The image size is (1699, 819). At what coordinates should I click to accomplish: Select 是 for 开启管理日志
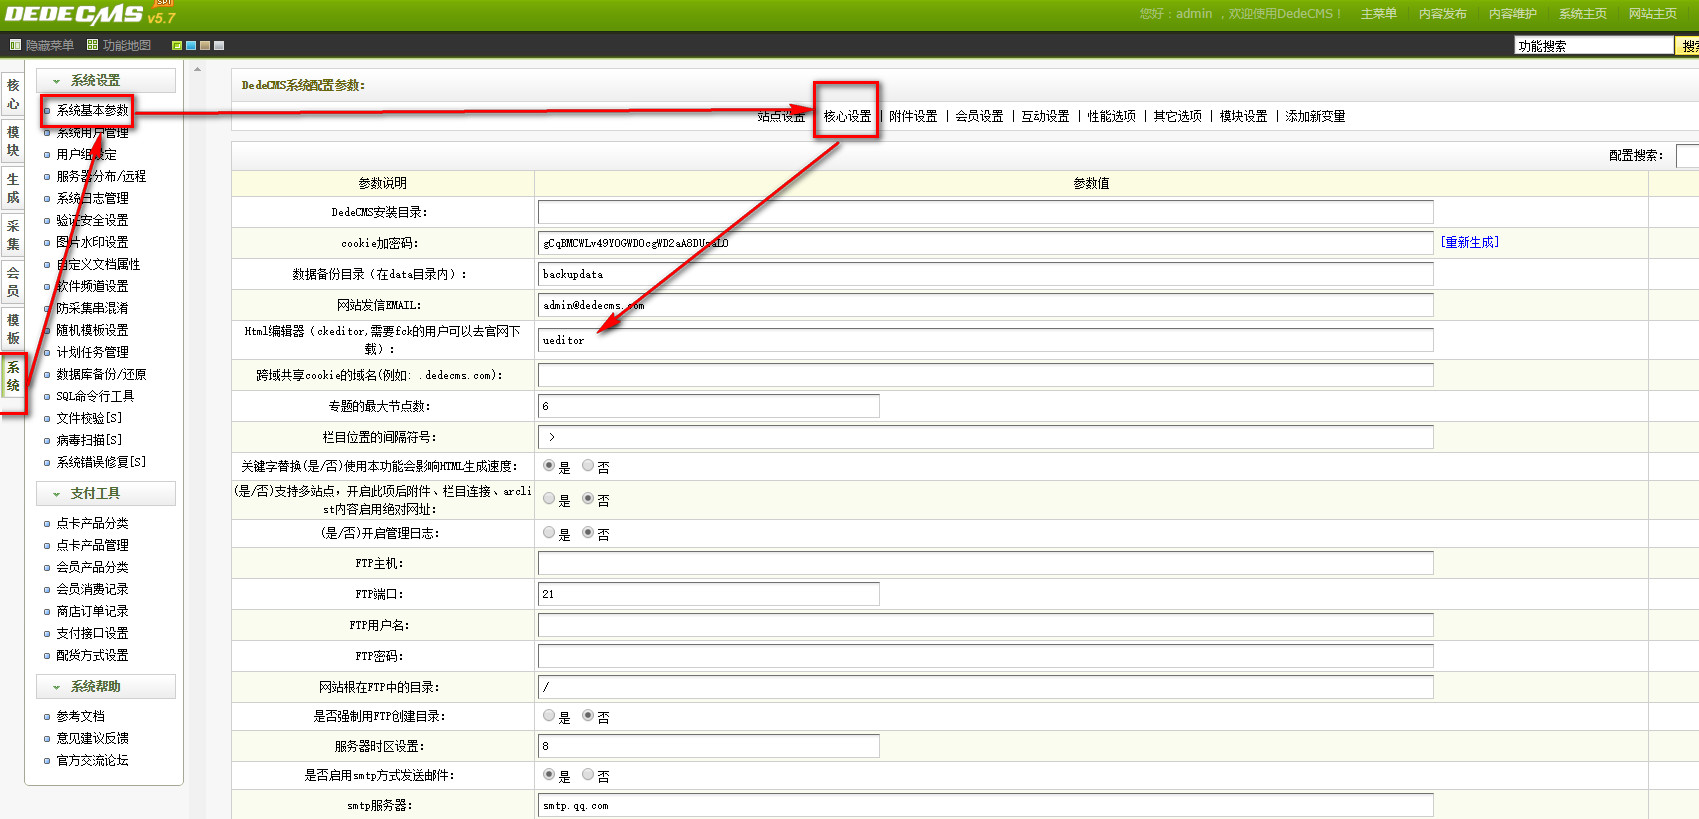tap(549, 533)
